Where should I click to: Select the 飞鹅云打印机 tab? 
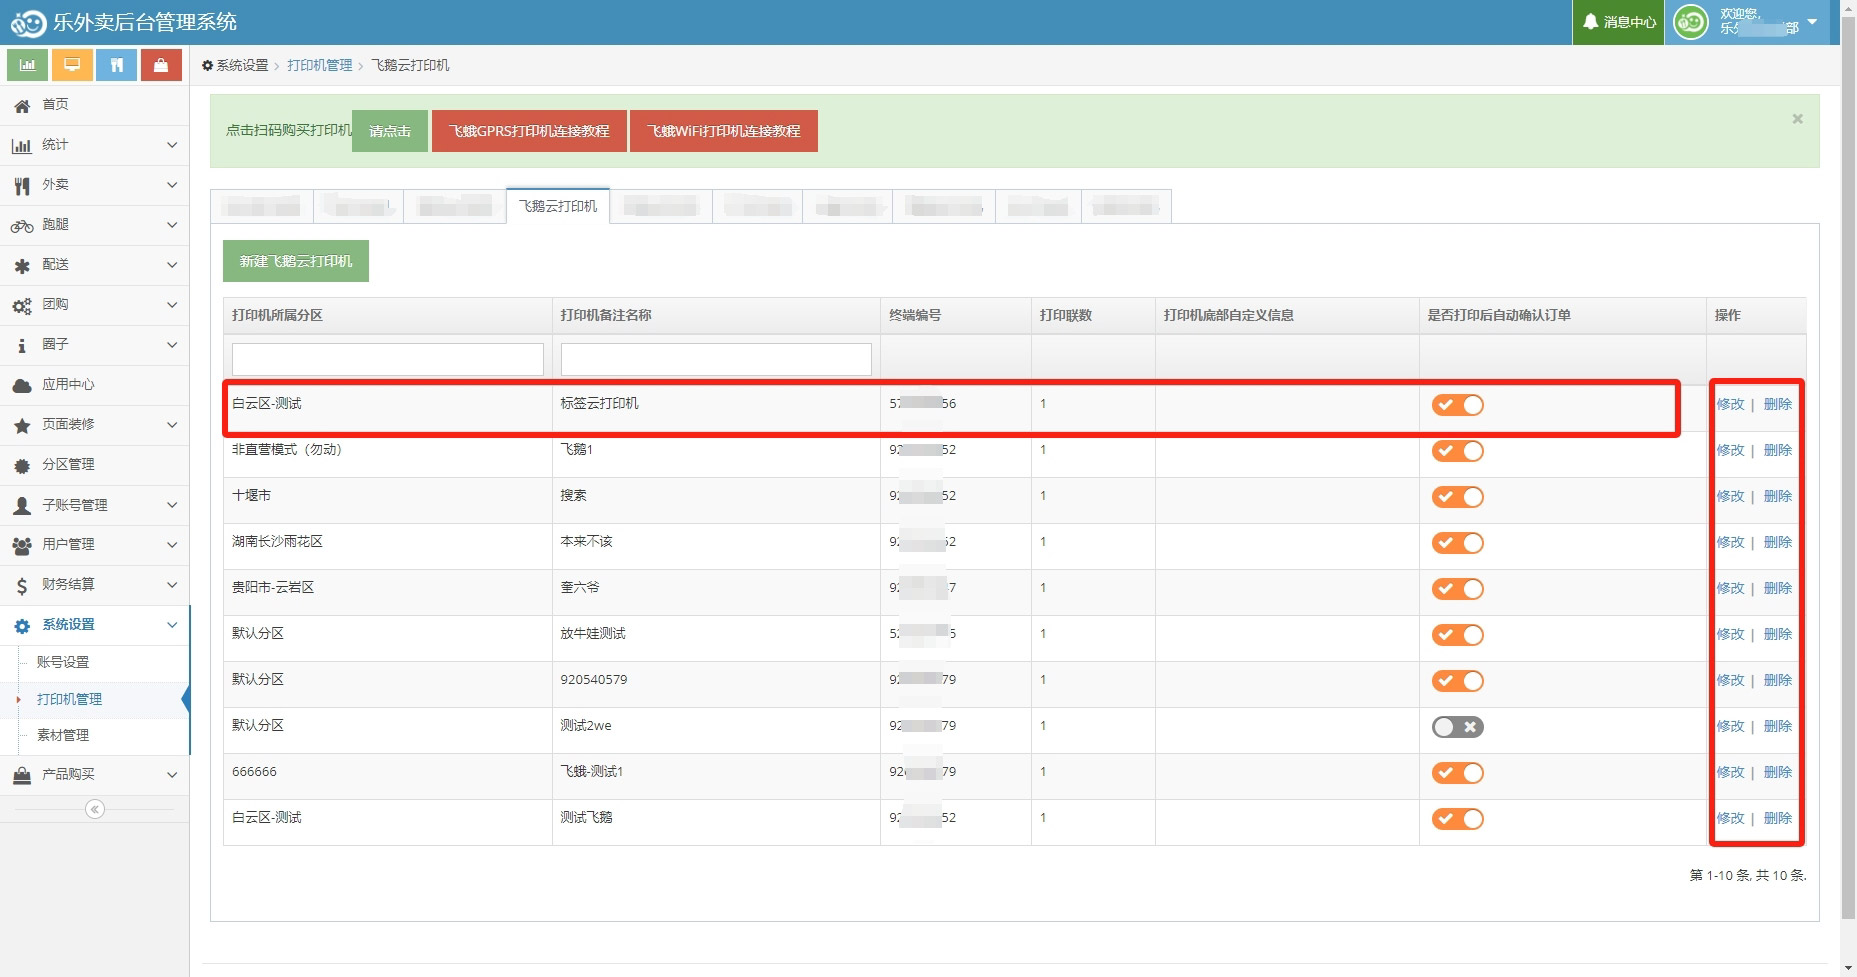(x=558, y=206)
